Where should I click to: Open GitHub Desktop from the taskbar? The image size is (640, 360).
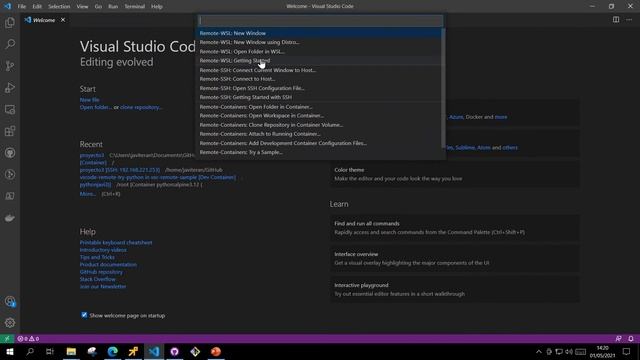coord(174,351)
